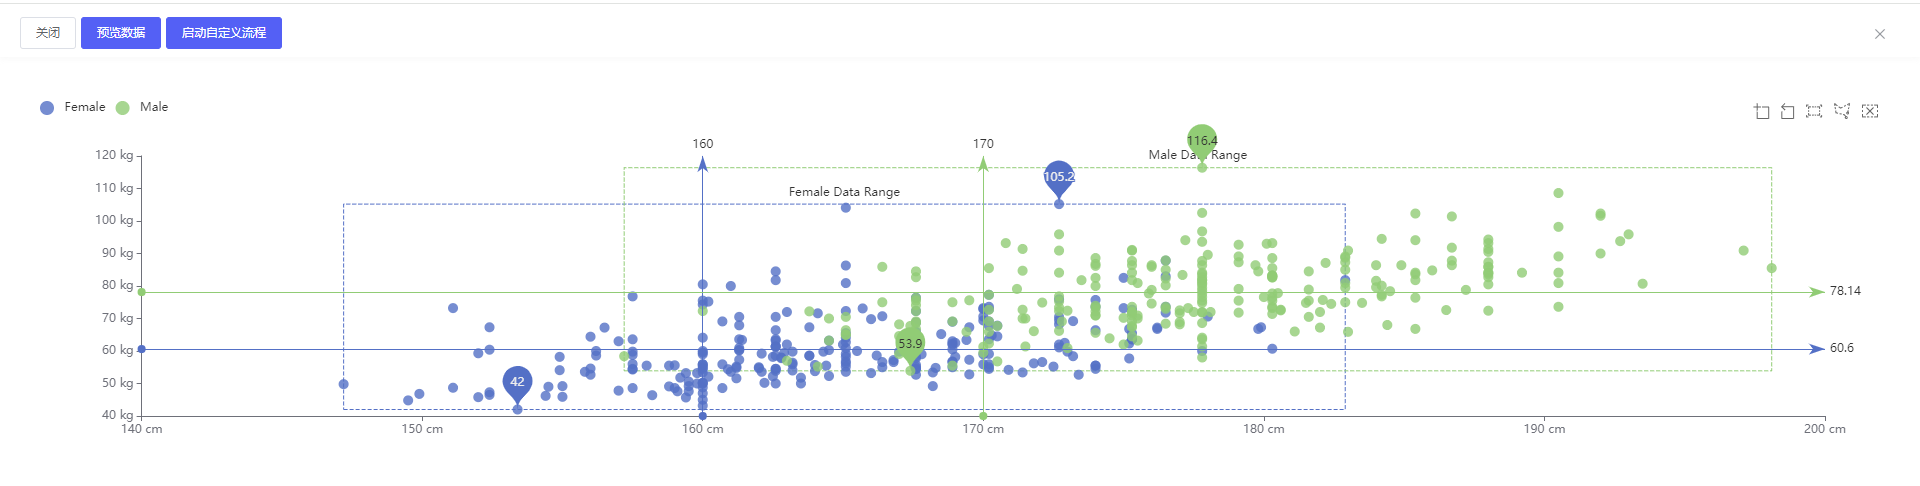Screen dimensions: 1920x486
Task: Select the lasso polygon selection tool
Action: tap(1842, 111)
